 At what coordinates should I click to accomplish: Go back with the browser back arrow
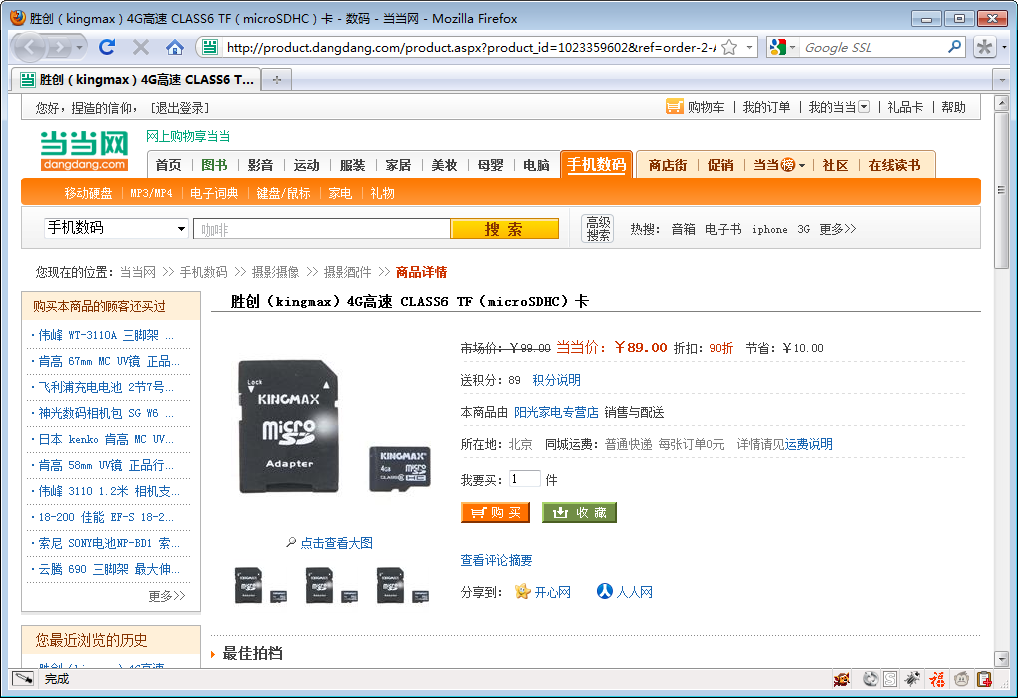[29, 47]
